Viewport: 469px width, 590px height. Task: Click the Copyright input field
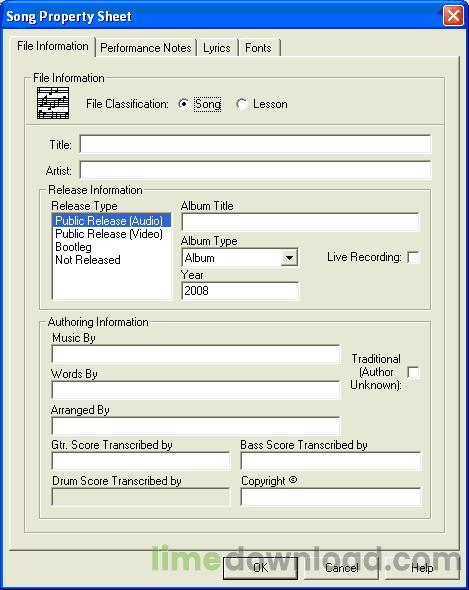point(331,497)
